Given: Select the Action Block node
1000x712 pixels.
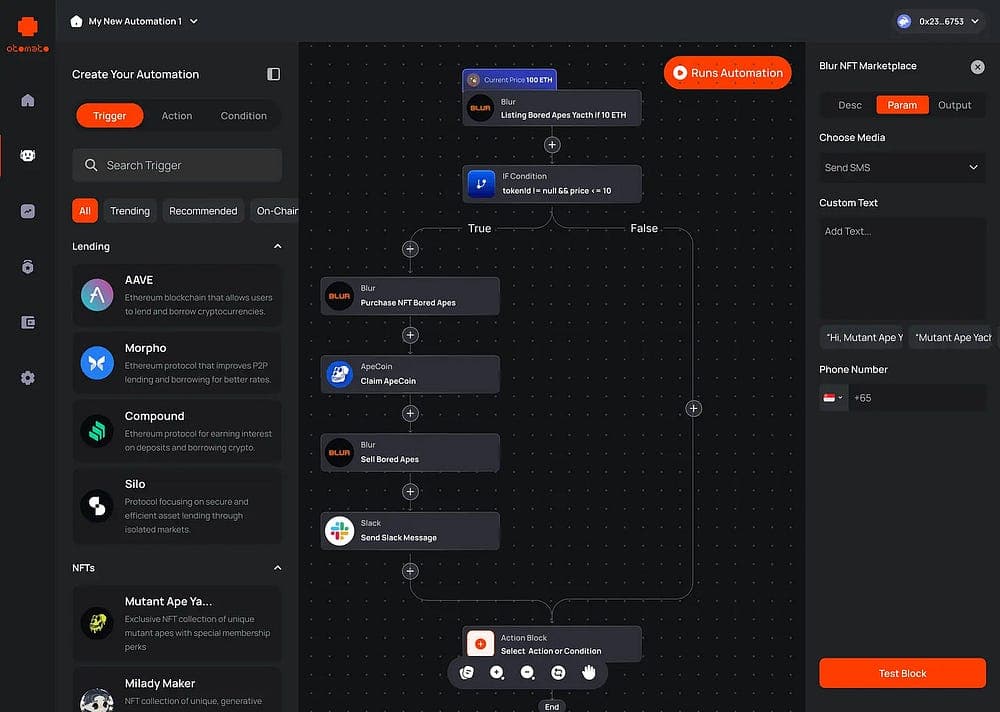Looking at the screenshot, I should 552,644.
